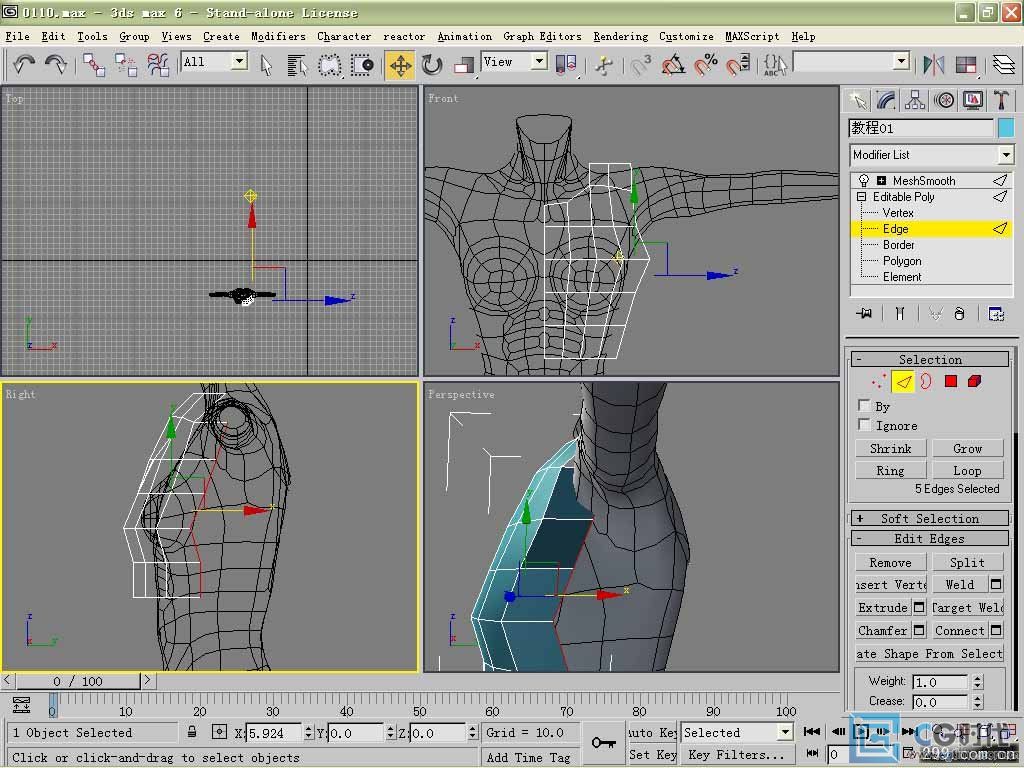Click the object color swatch
1024x768 pixels.
click(1006, 127)
